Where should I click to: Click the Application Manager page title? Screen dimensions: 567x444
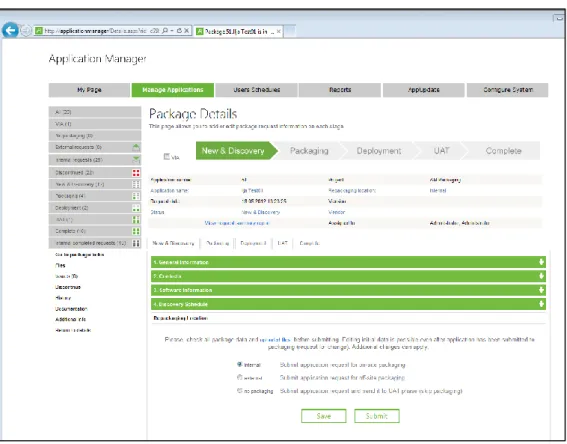click(x=98, y=59)
